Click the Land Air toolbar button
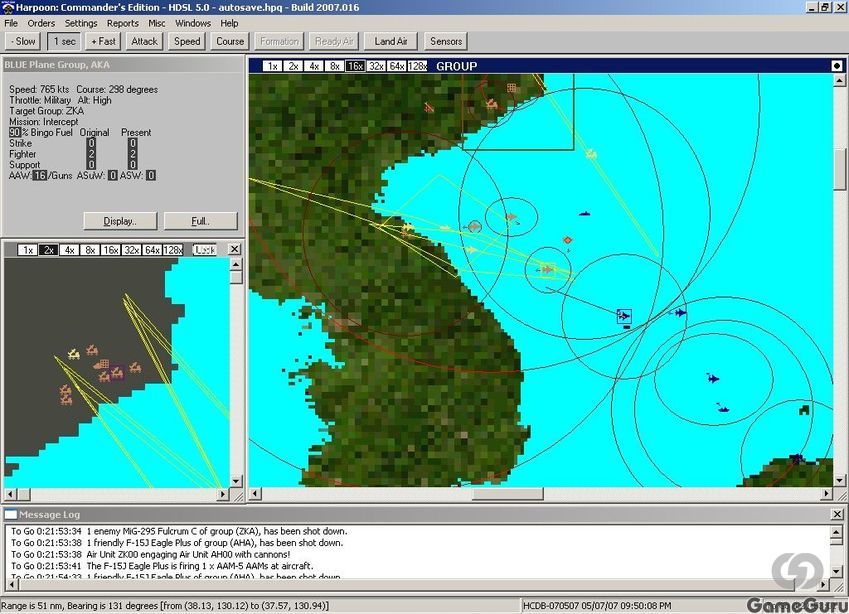 [x=390, y=41]
